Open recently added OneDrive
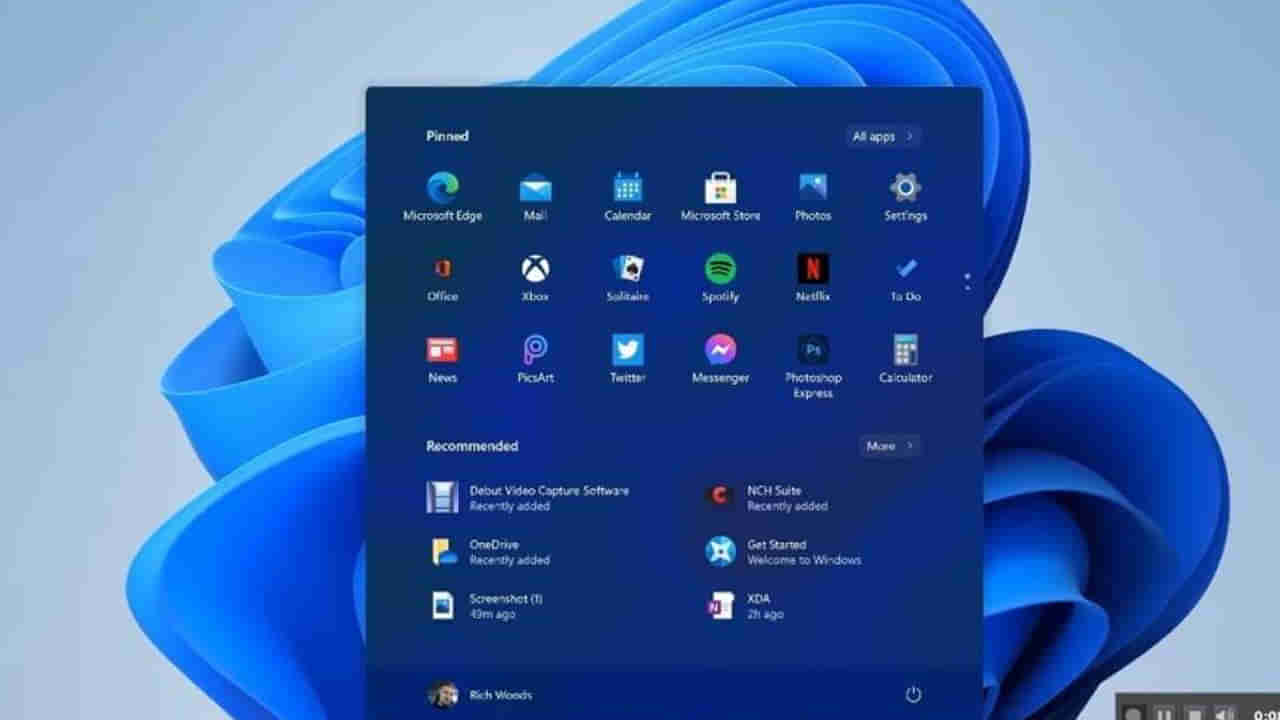This screenshot has height=720, width=1280. click(x=489, y=552)
